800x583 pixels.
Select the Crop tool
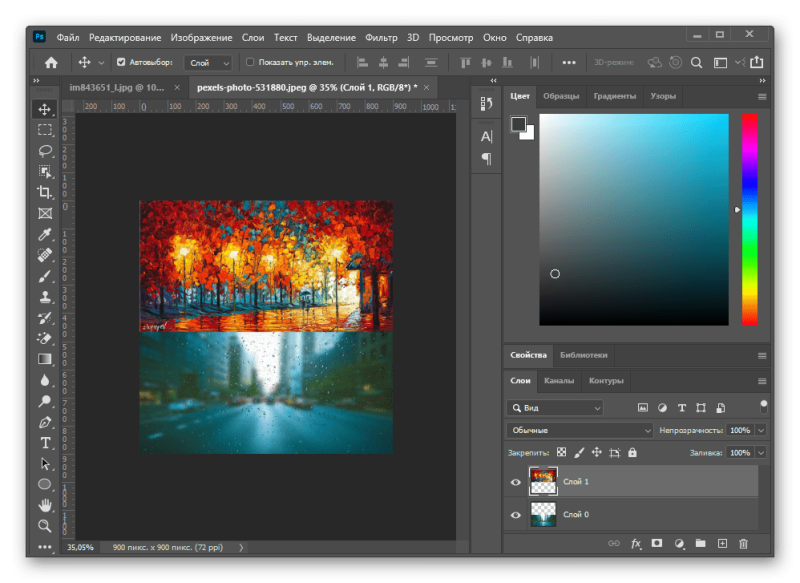click(x=45, y=192)
